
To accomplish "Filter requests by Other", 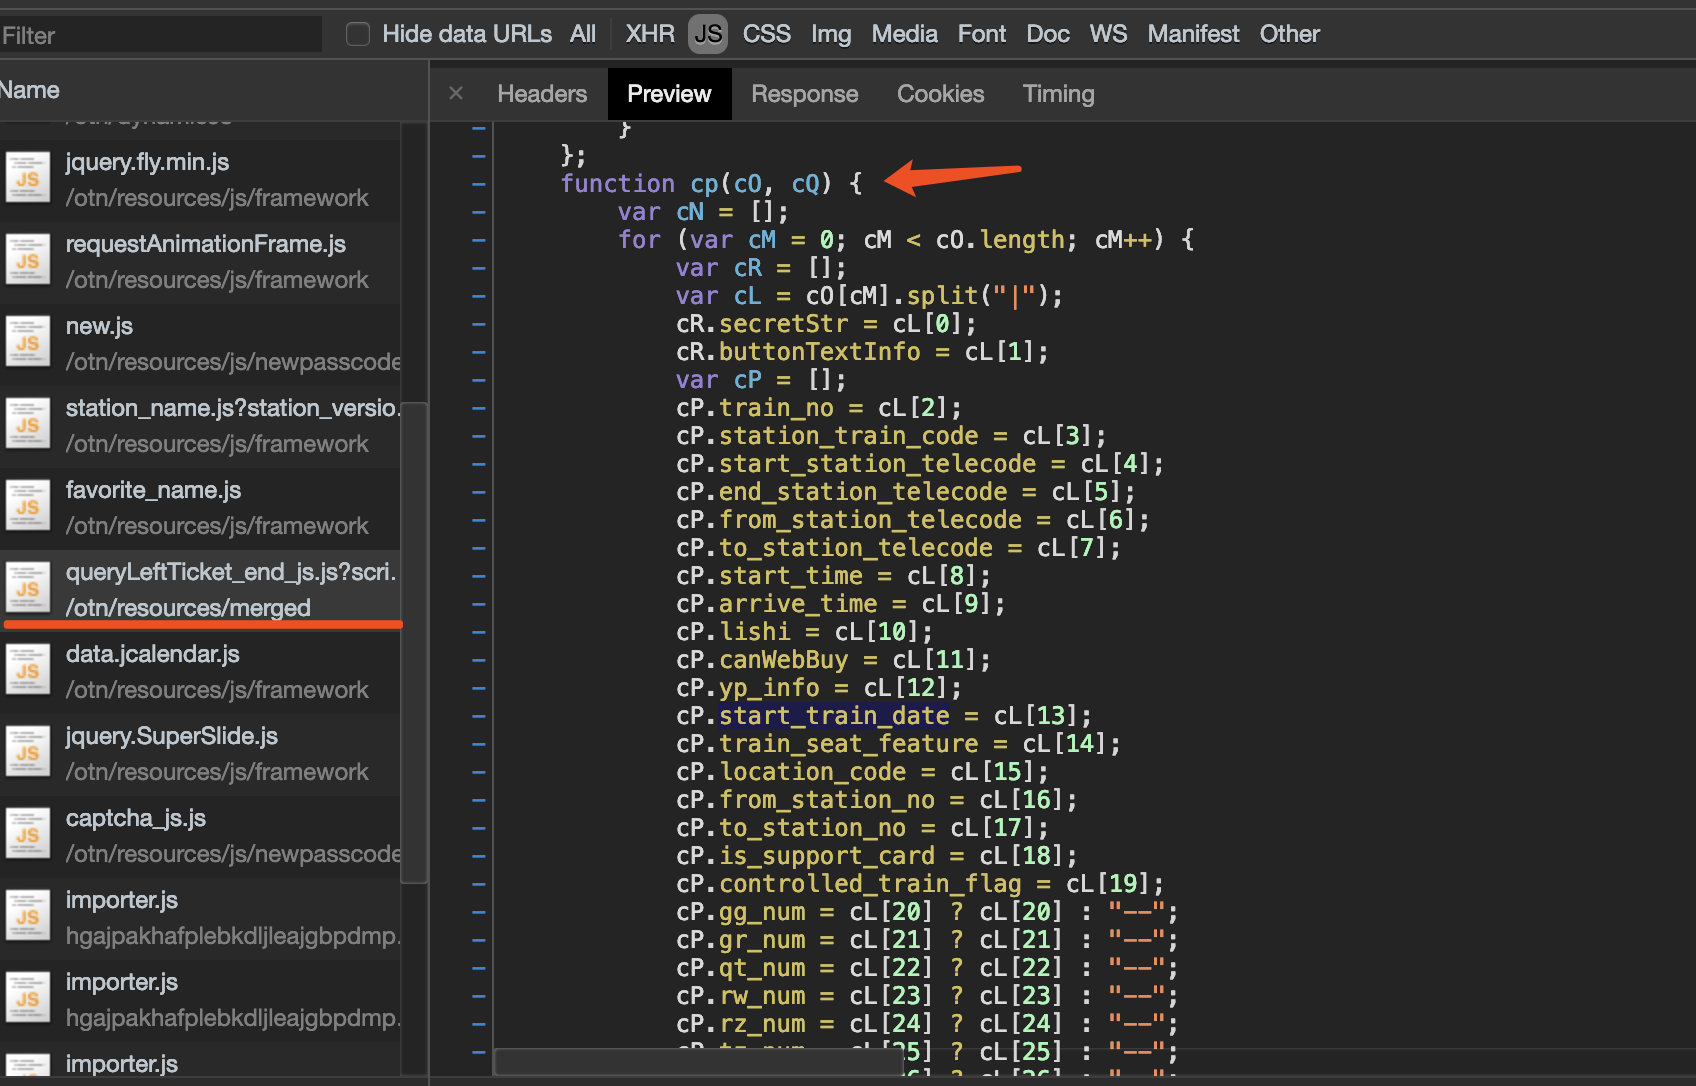I will [1290, 34].
